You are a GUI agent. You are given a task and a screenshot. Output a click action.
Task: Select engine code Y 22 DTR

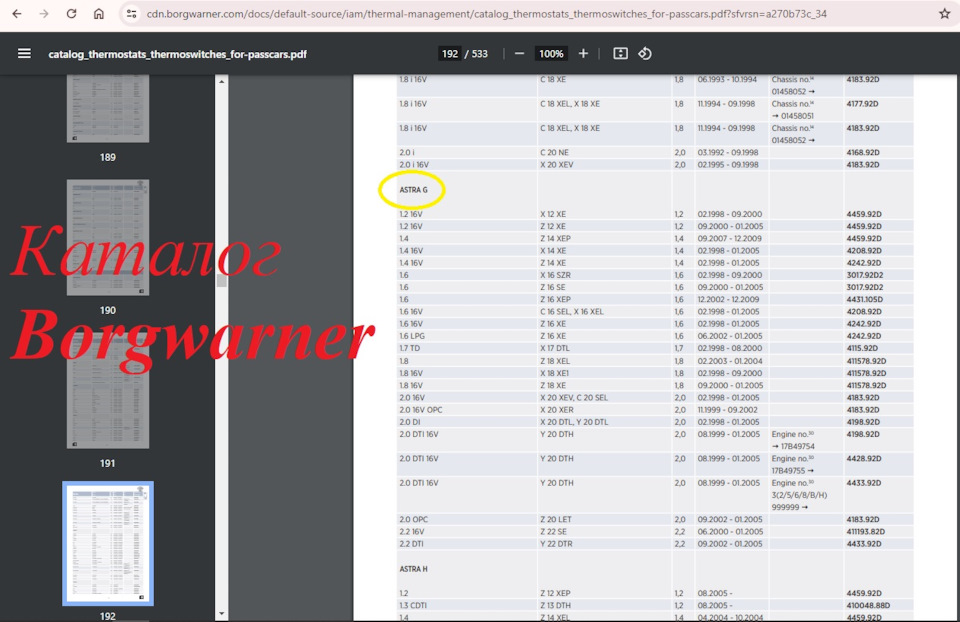pos(556,544)
